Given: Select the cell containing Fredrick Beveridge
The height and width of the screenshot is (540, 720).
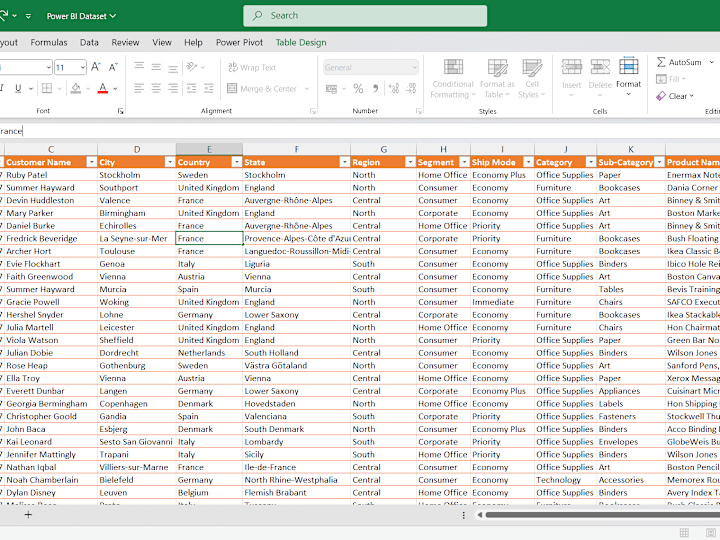Looking at the screenshot, I should [x=51, y=238].
